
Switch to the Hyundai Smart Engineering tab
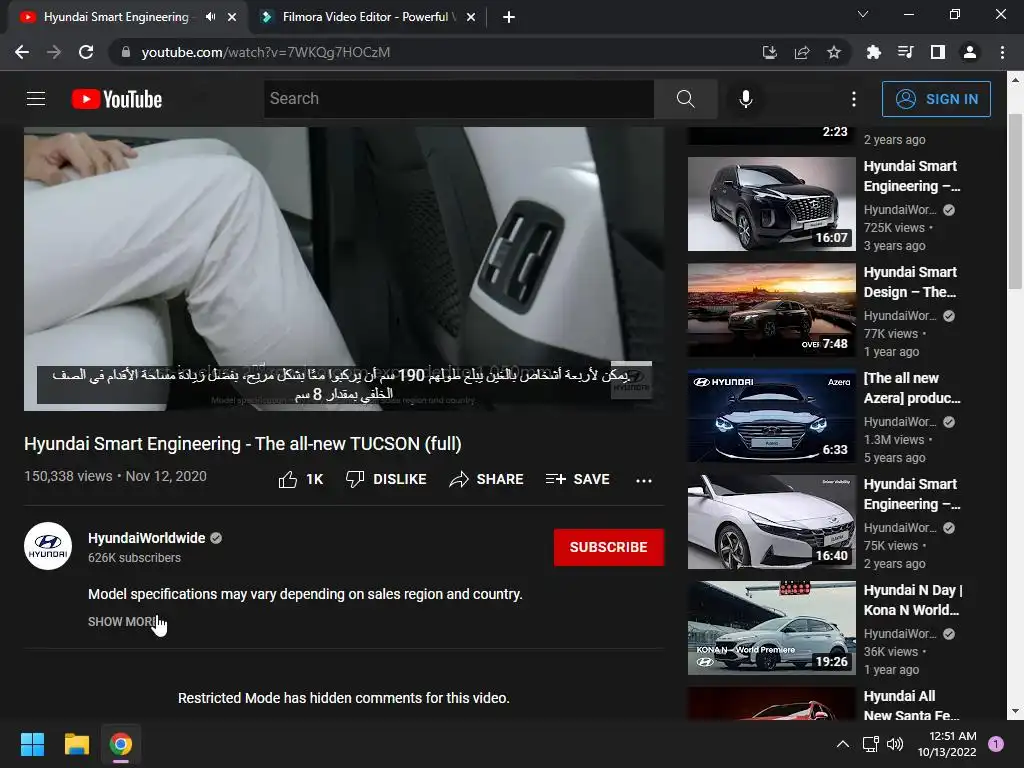(x=116, y=17)
